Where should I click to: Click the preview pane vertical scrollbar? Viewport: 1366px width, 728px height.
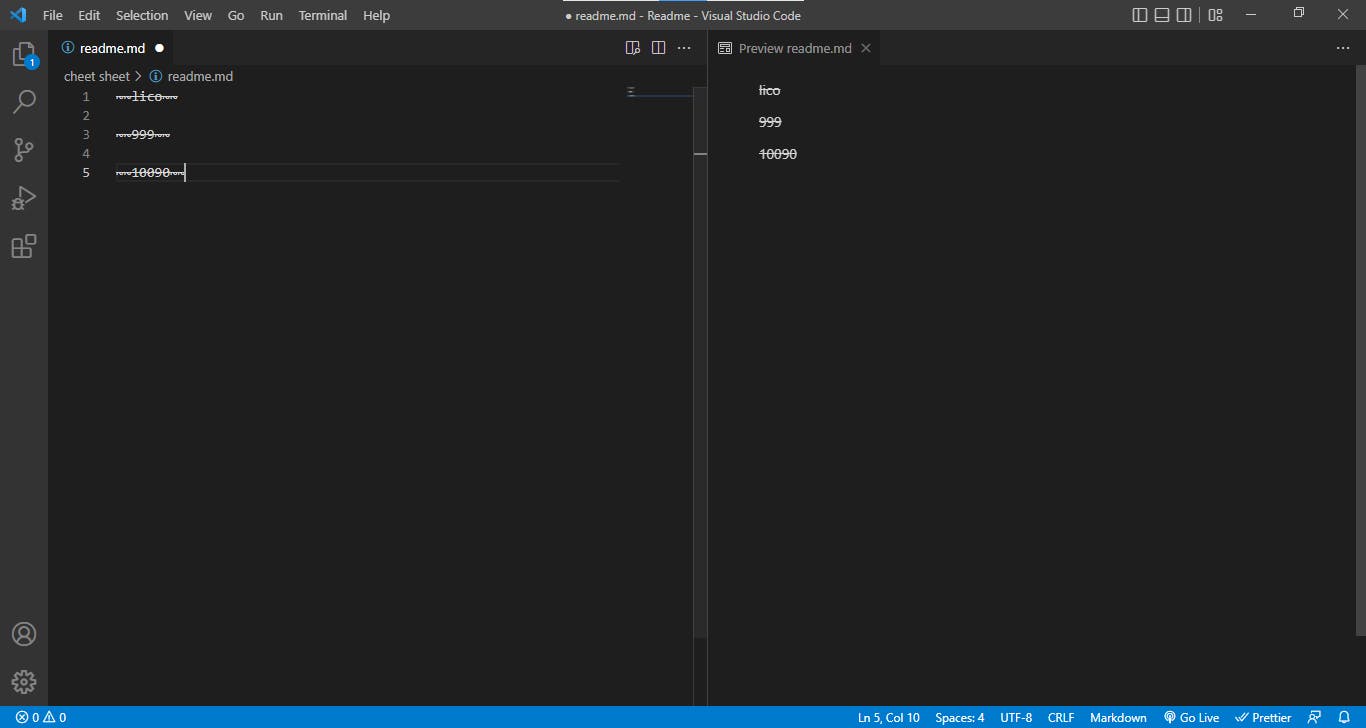click(1361, 350)
